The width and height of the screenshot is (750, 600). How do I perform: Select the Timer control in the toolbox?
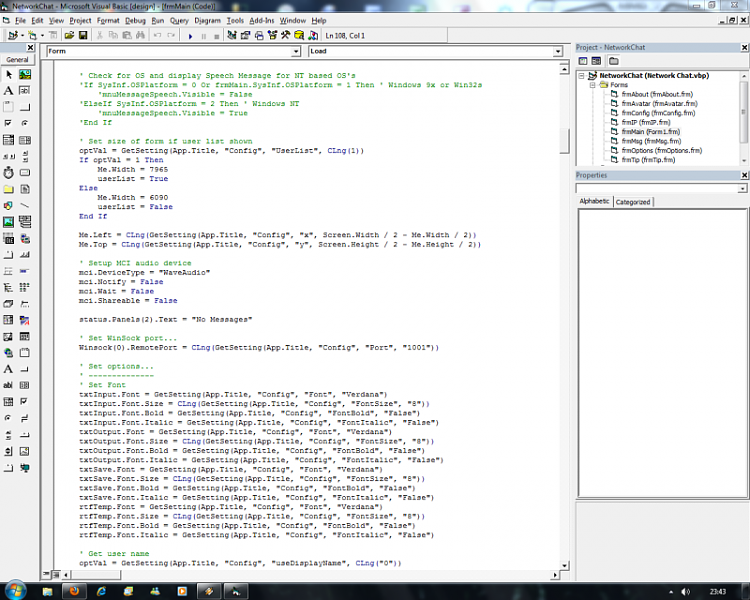9,173
